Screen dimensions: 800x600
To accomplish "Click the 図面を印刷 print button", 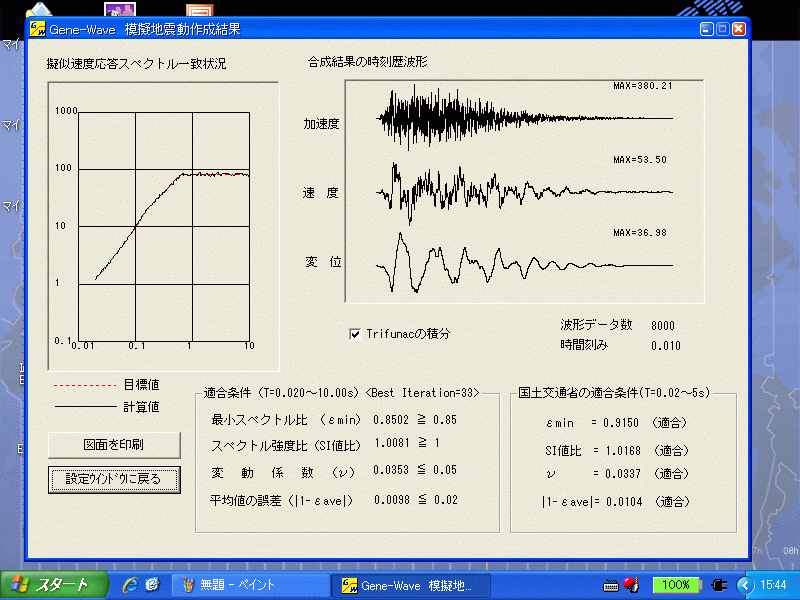I will 113,445.
